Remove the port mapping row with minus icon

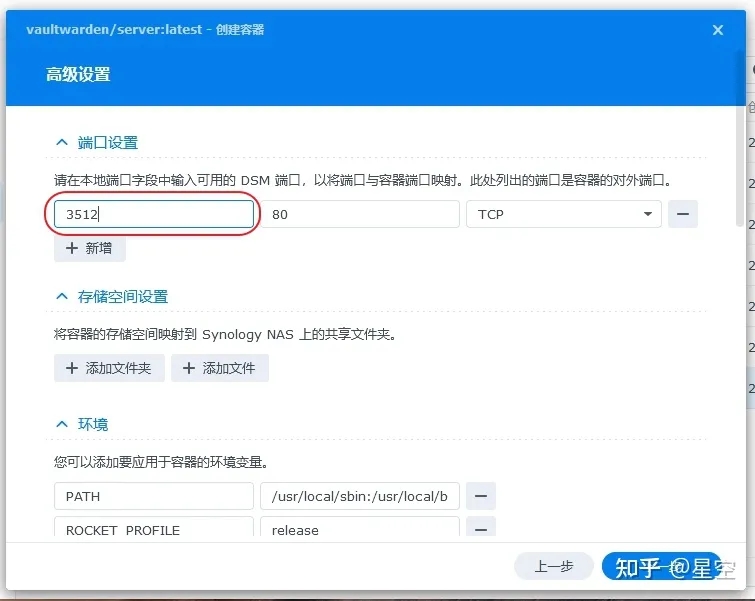(x=683, y=215)
